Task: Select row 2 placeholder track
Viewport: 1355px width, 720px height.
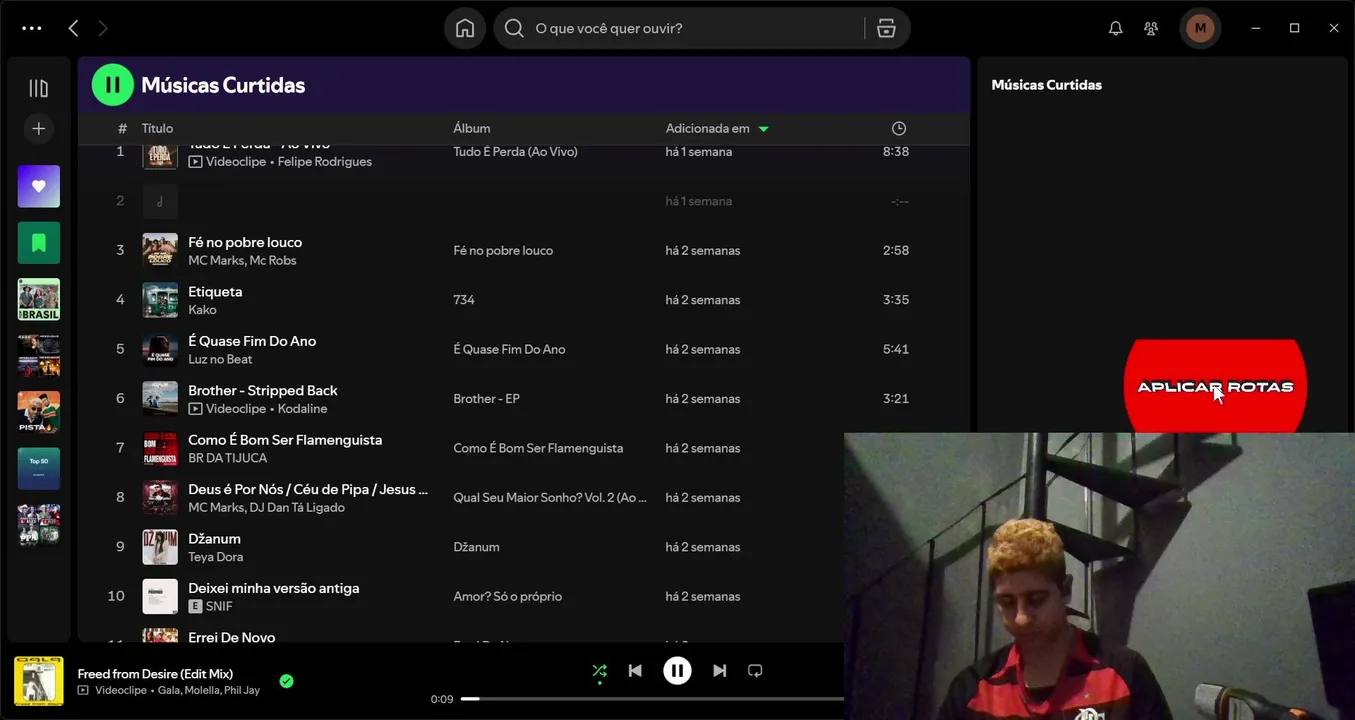Action: pos(523,201)
